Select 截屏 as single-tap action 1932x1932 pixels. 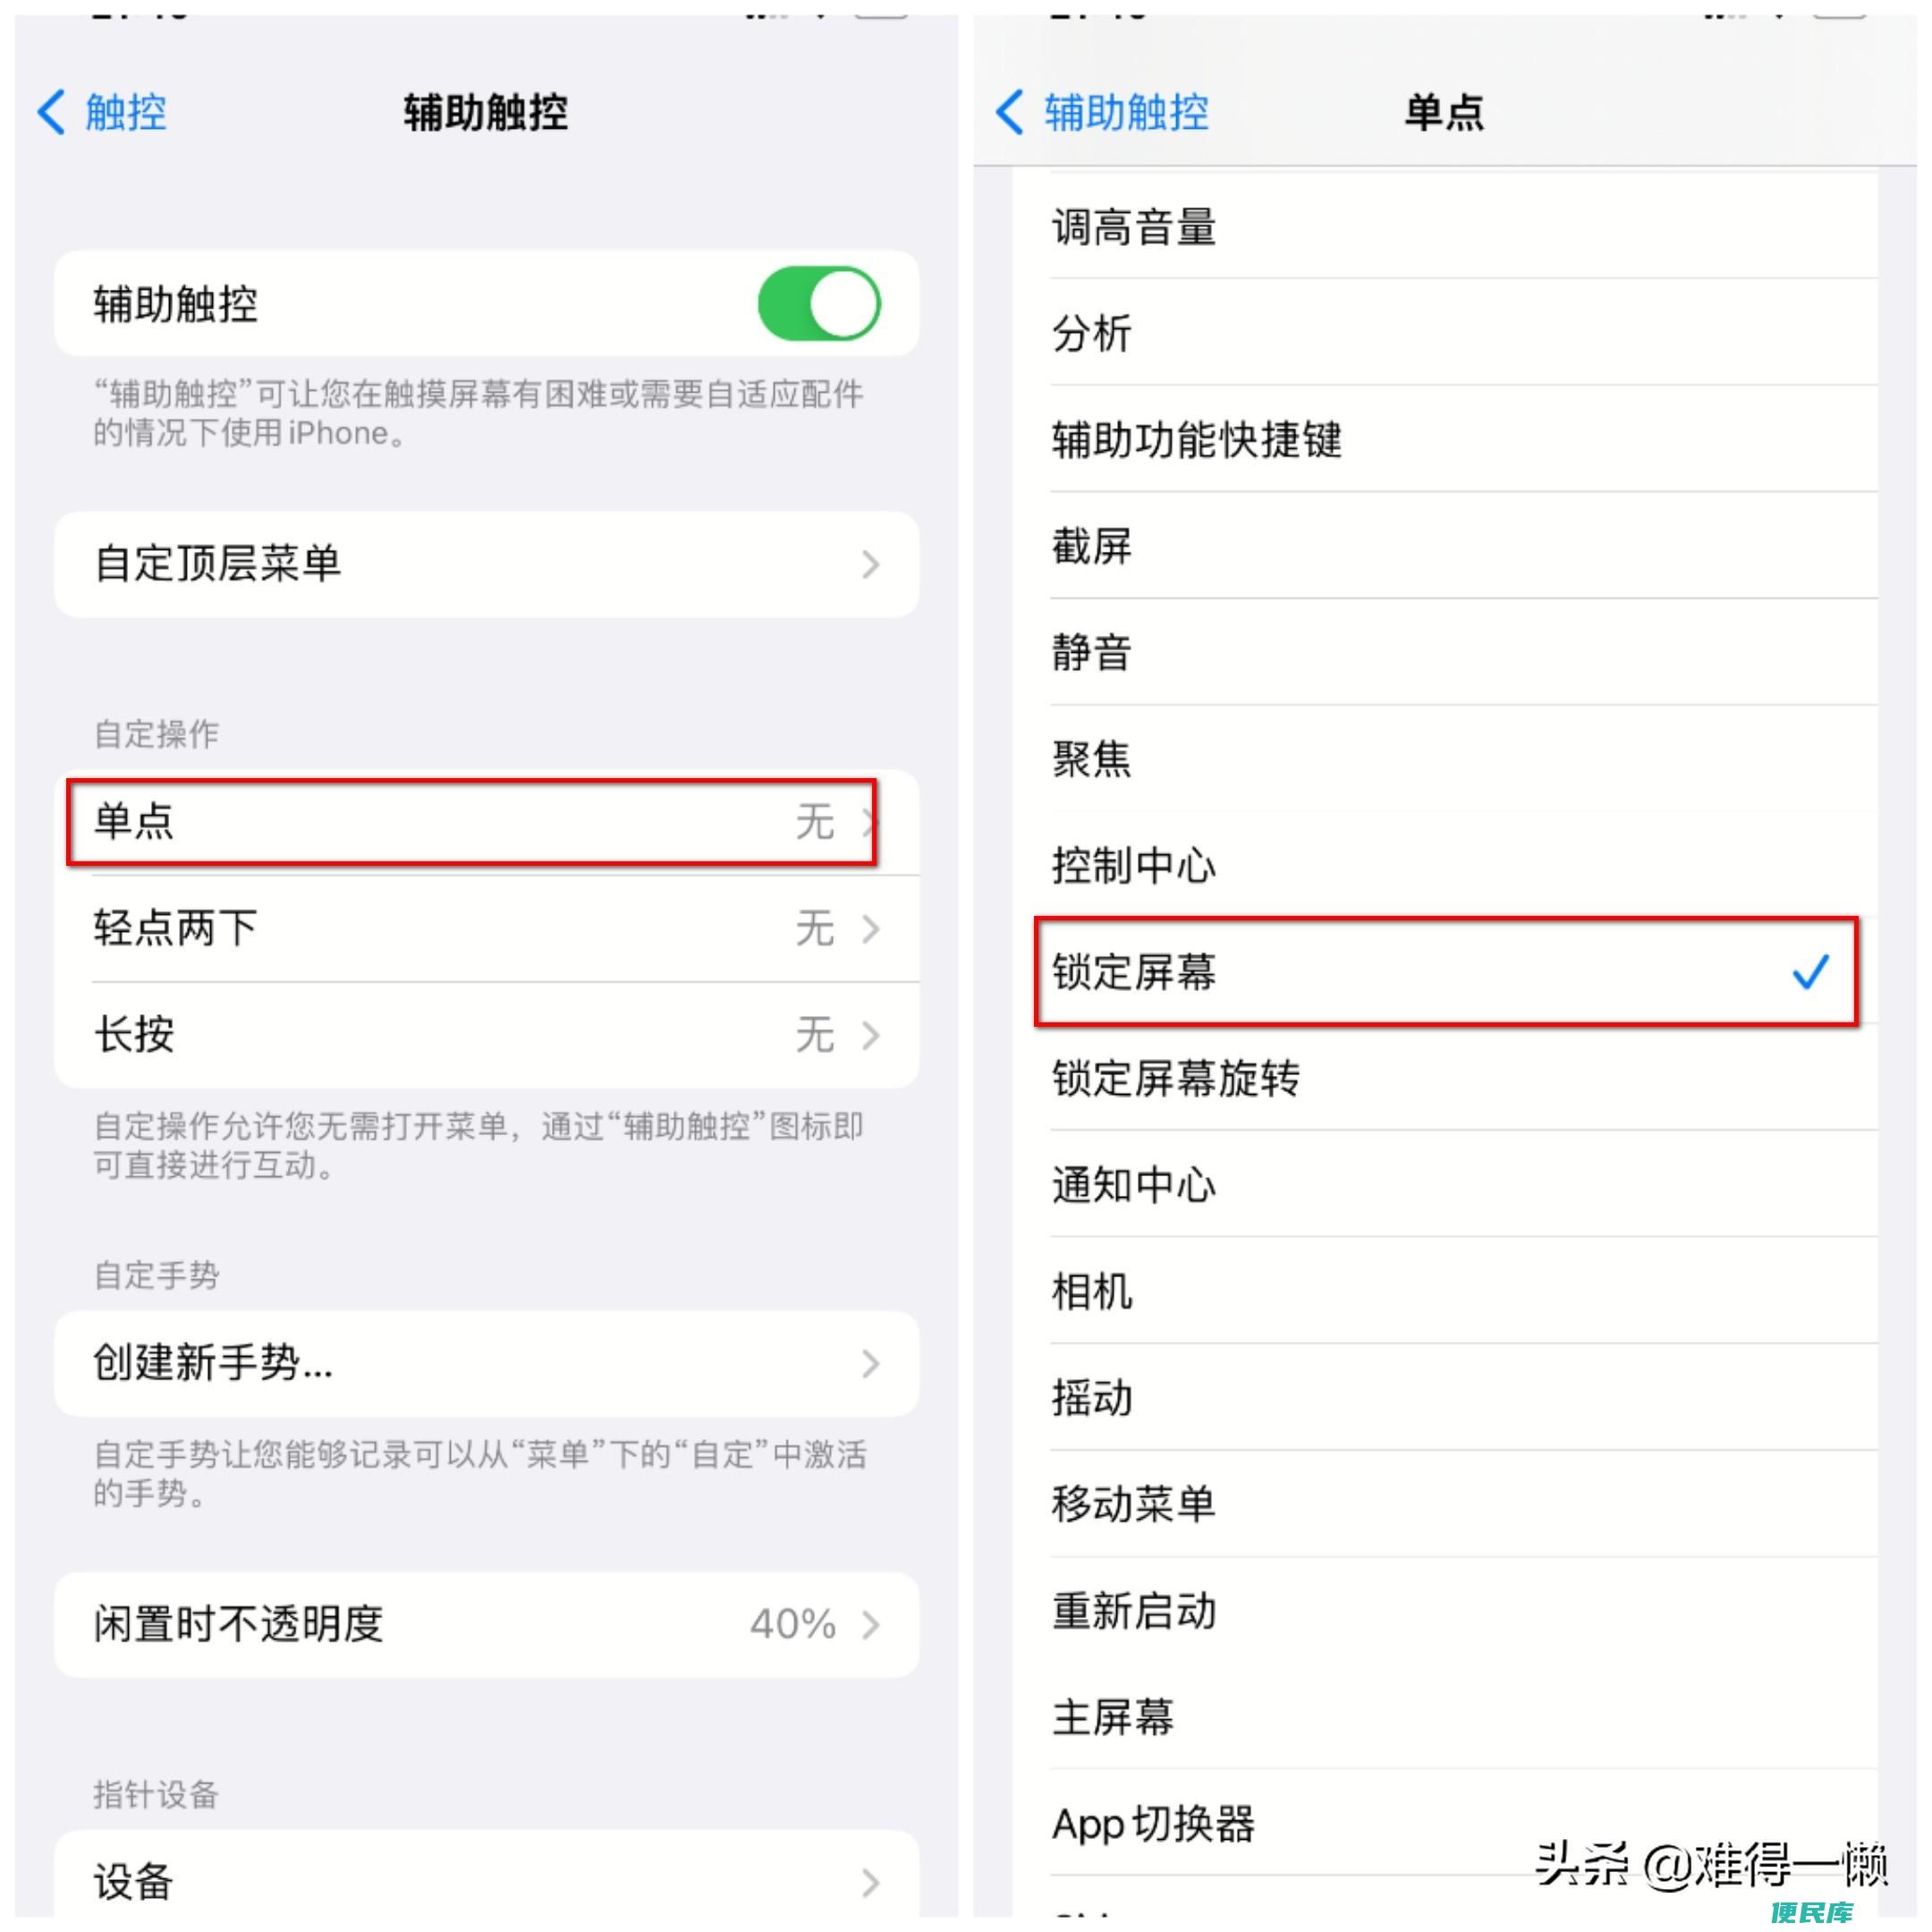click(1464, 546)
